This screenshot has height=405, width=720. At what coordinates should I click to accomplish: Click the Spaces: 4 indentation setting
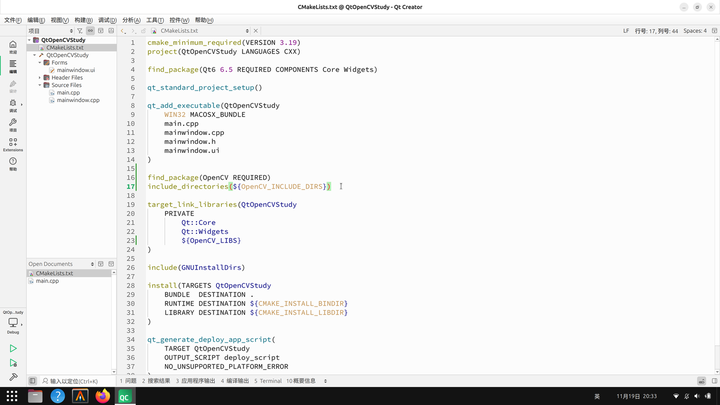point(695,31)
